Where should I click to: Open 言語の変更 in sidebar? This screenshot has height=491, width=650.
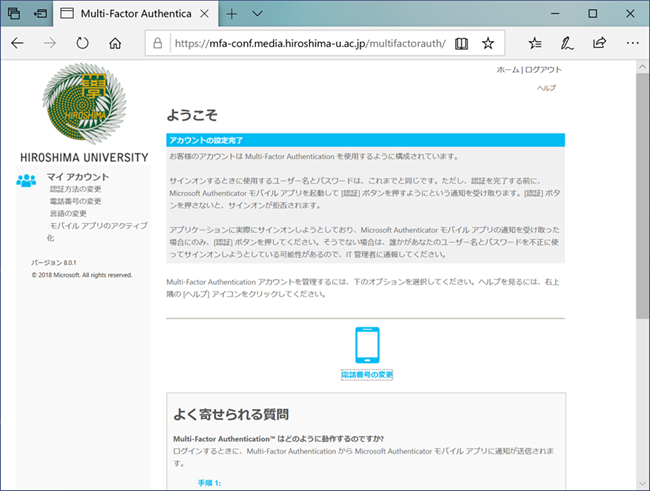tap(68, 214)
